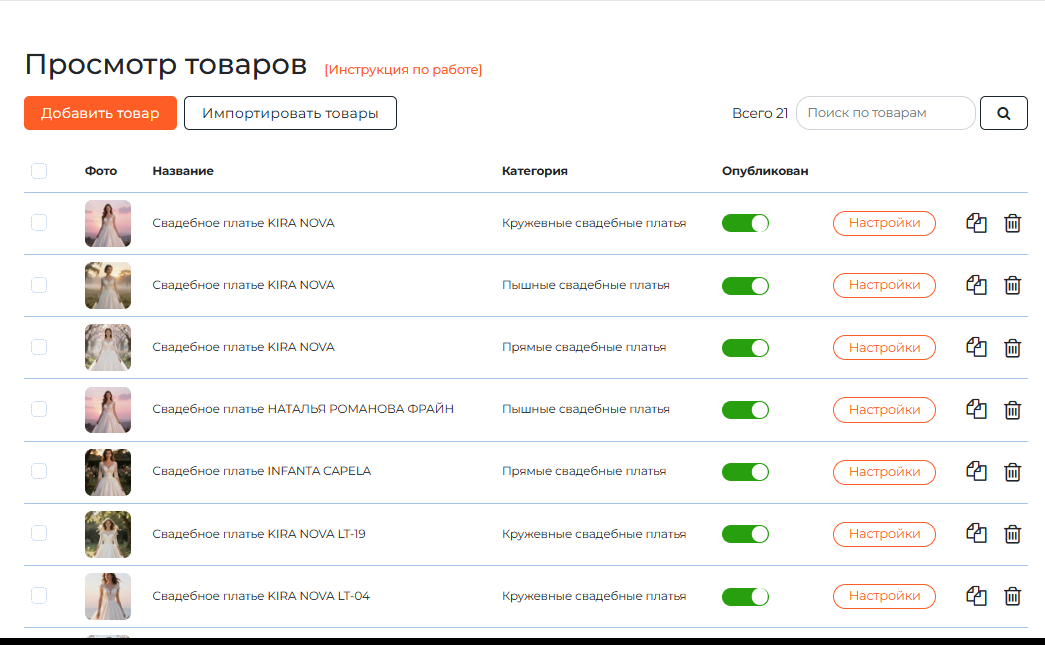Duplicate the INFANTA CAPELA dress
Image resolution: width=1045 pixels, height=645 pixels.
tap(976, 470)
